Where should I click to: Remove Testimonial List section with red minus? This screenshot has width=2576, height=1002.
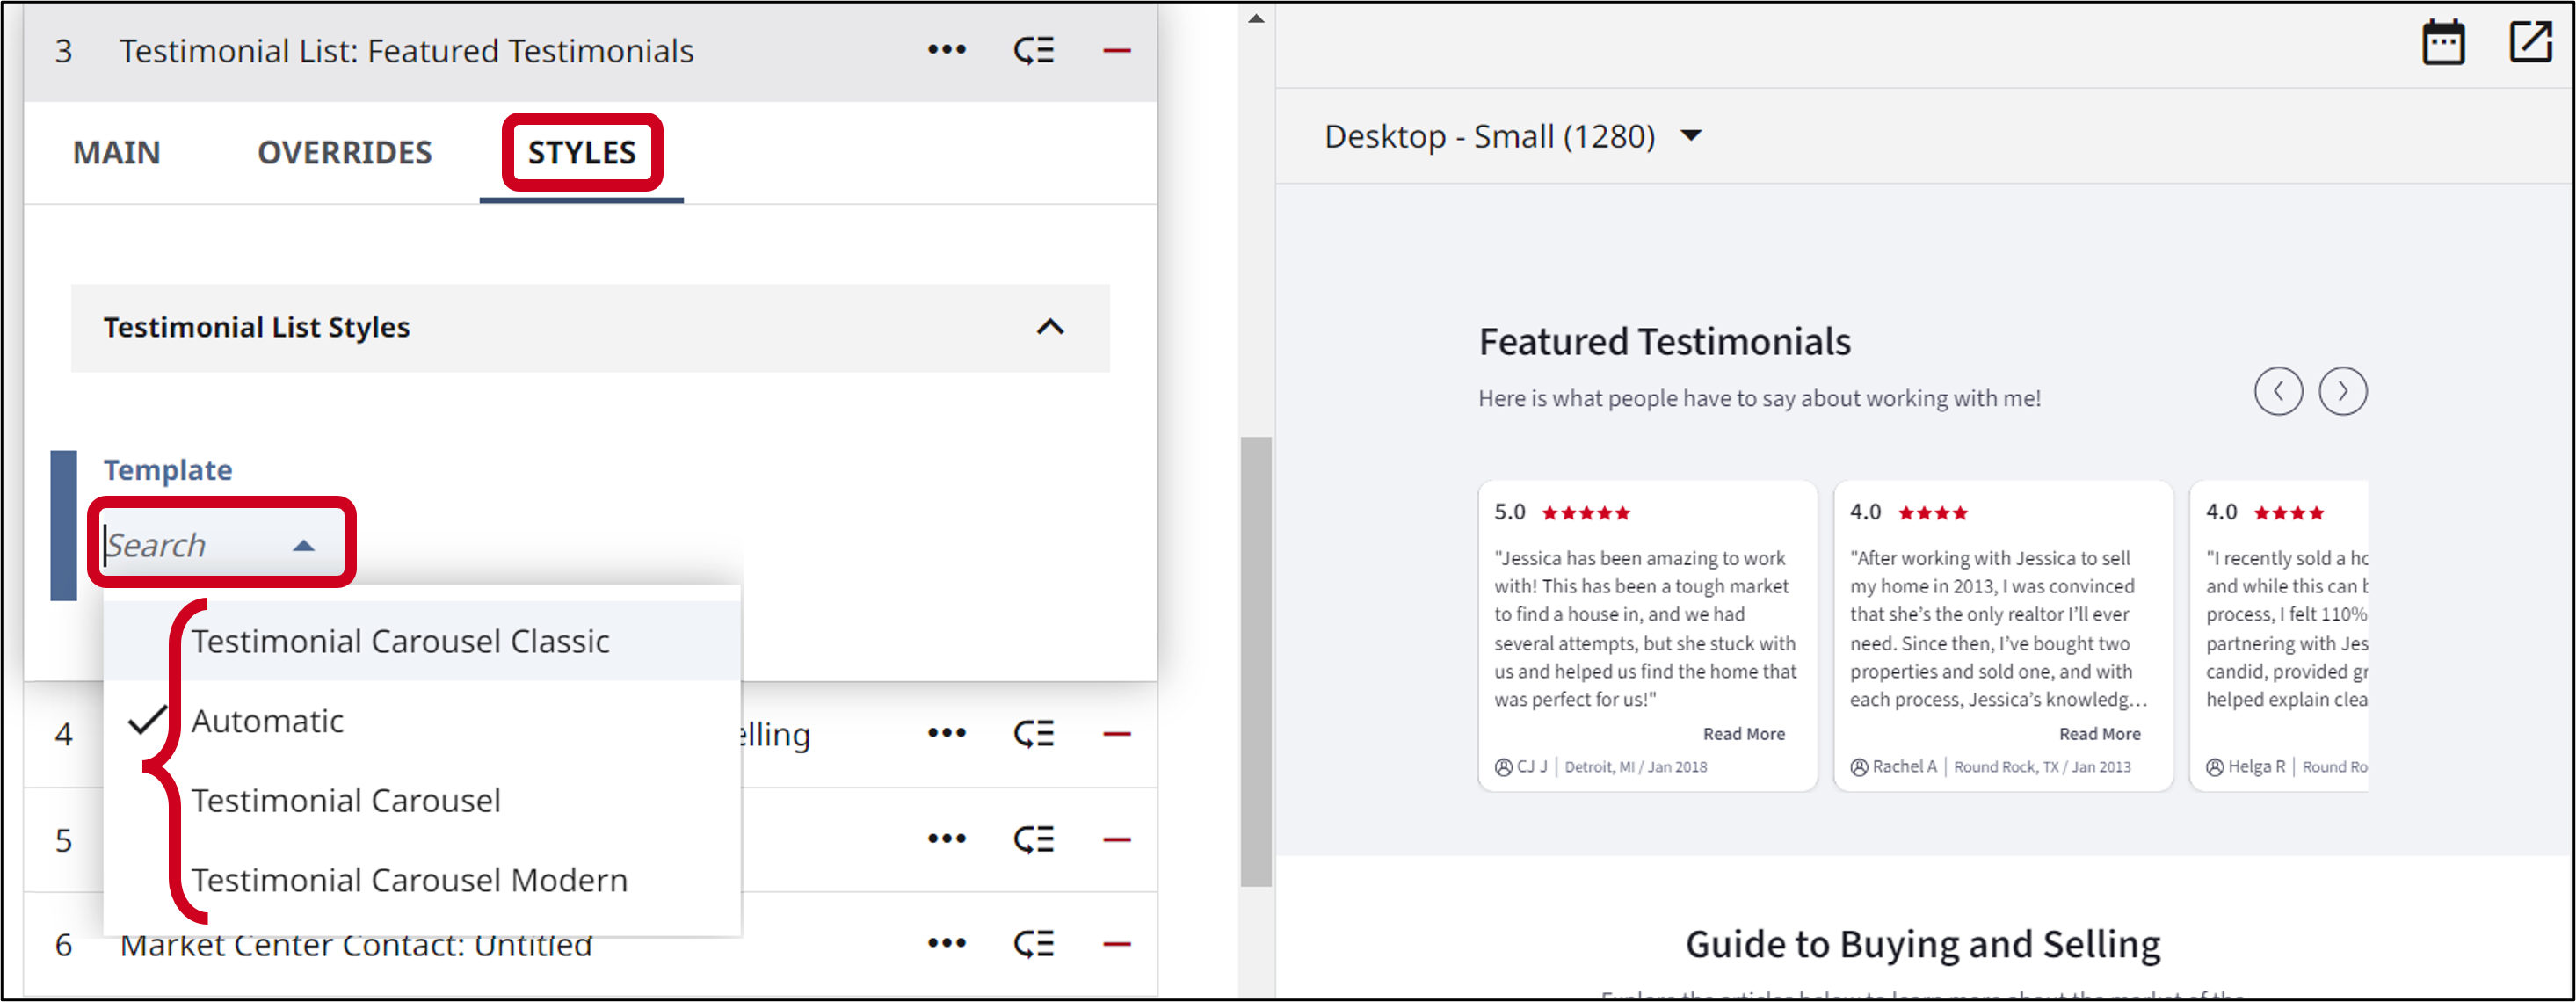tap(1117, 50)
